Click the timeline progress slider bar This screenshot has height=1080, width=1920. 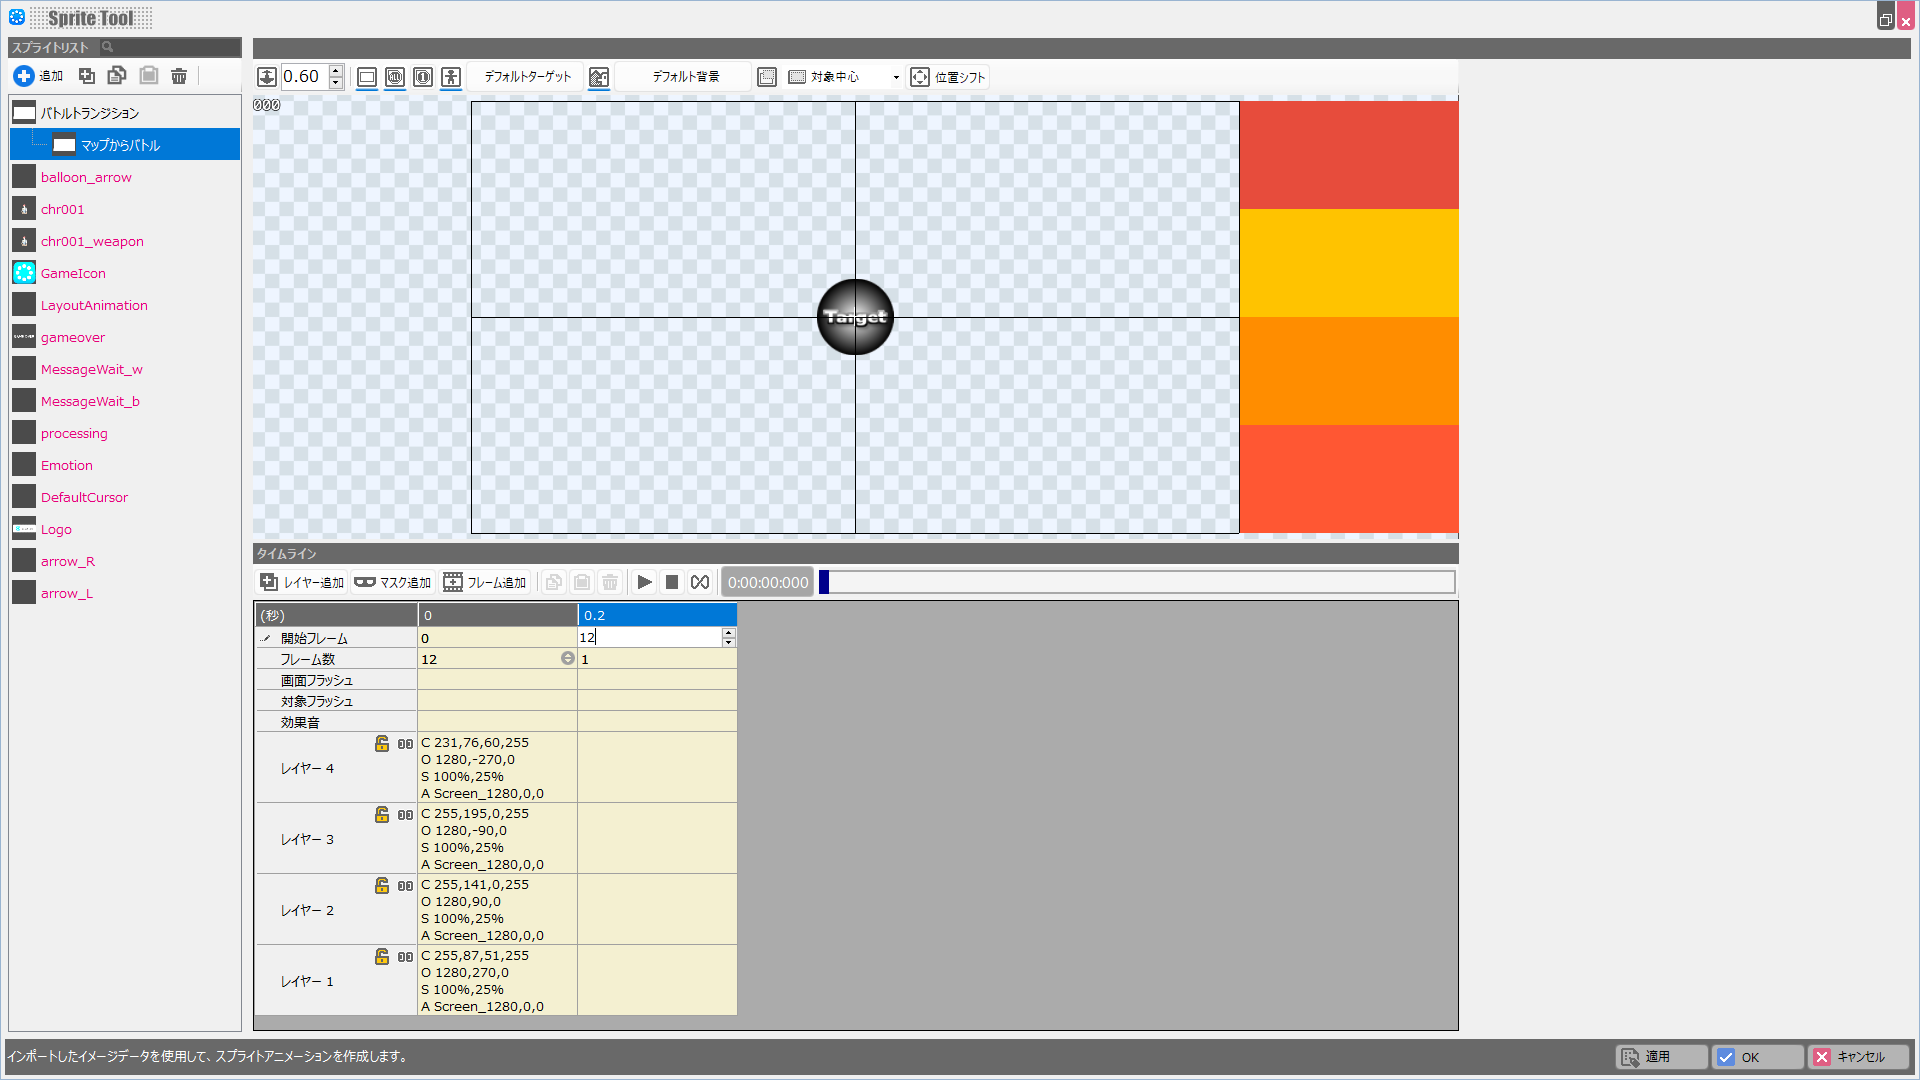pyautogui.click(x=1138, y=582)
